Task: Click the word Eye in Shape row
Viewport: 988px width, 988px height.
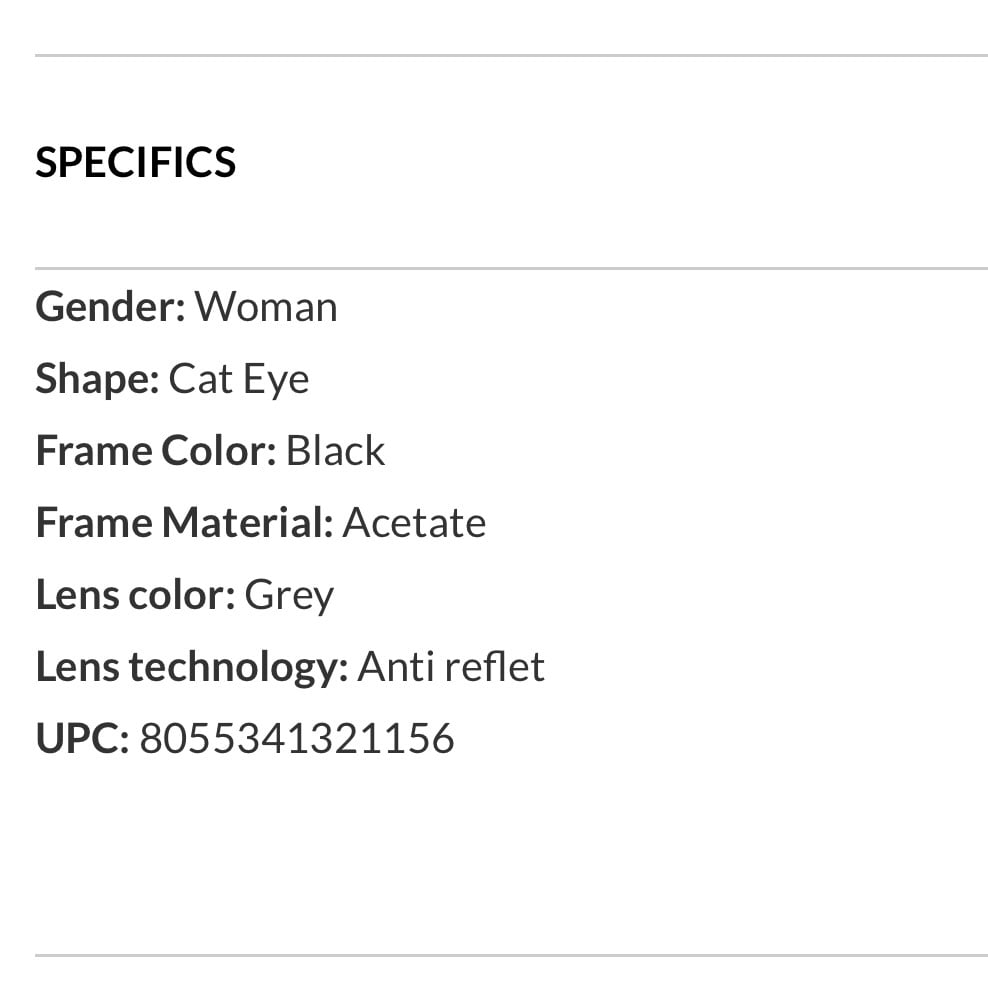Action: point(276,381)
